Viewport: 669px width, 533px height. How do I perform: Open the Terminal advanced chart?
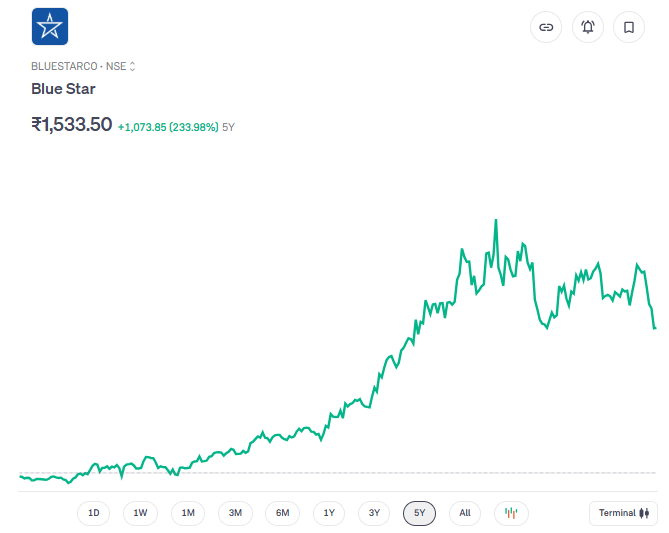tap(623, 513)
